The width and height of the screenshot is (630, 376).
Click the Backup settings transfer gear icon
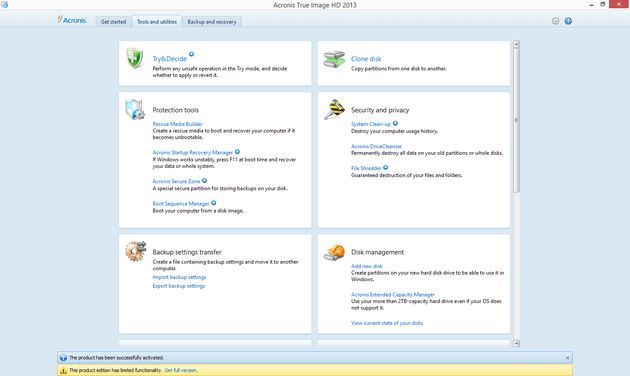coord(135,251)
